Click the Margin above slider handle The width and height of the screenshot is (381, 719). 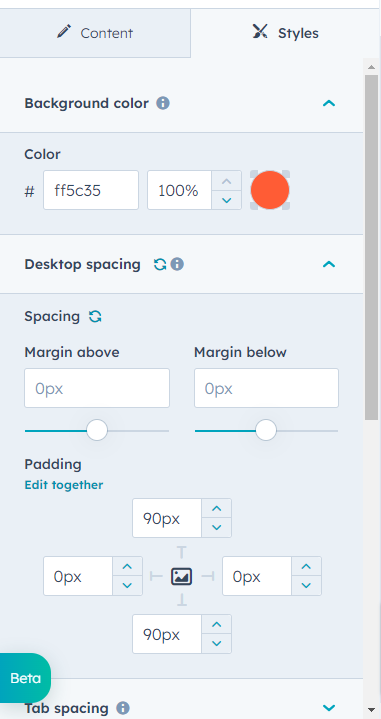97,431
